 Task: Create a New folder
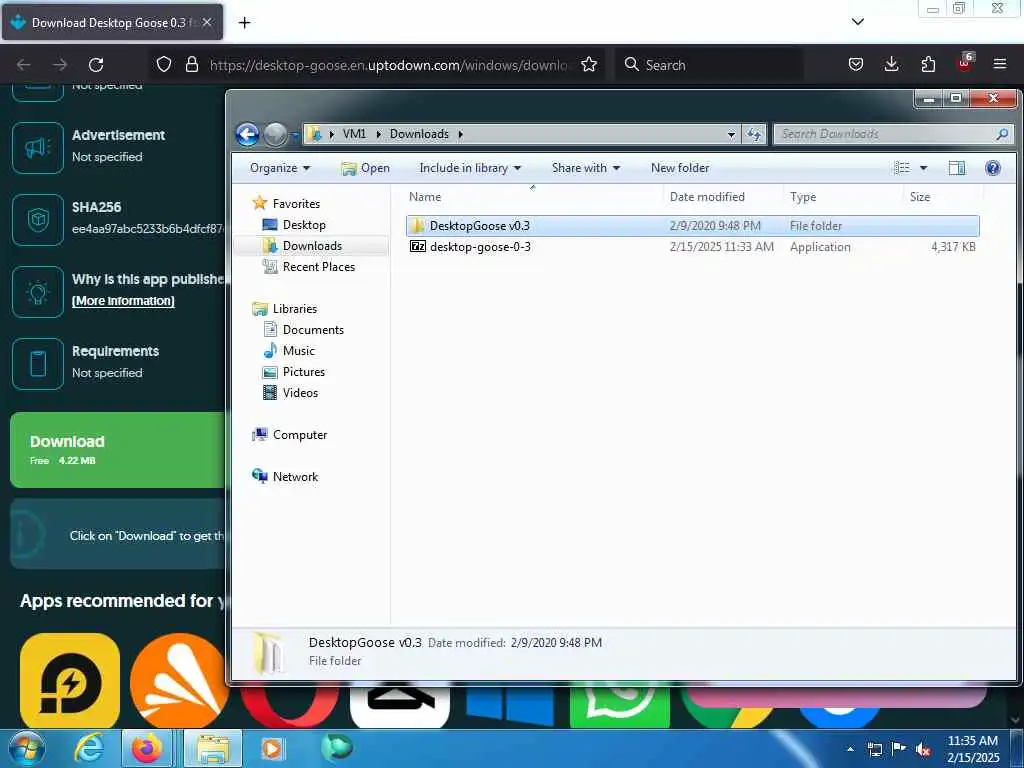point(680,168)
